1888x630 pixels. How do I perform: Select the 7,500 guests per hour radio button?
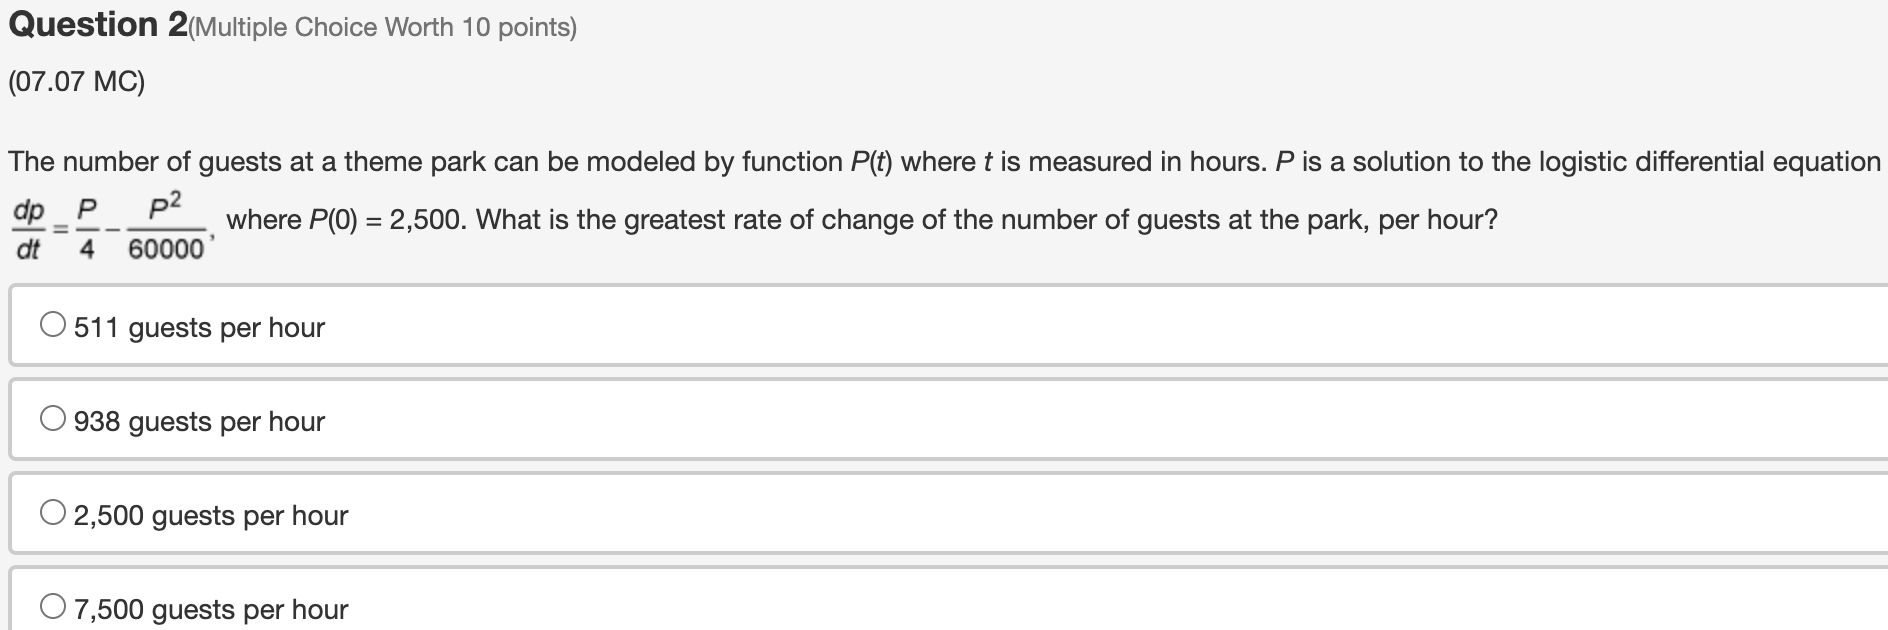pos(51,604)
